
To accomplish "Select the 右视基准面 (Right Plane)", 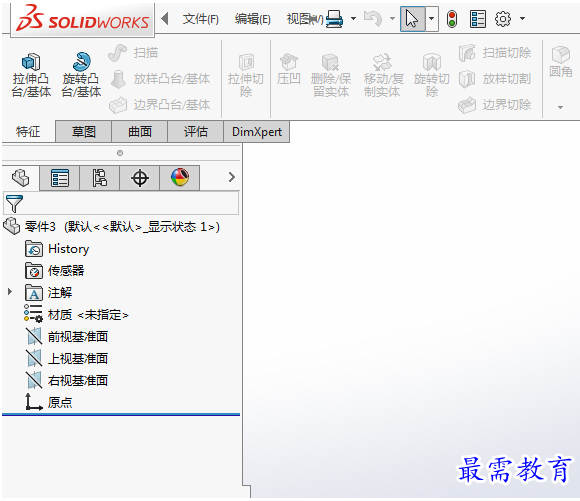I will point(67,380).
